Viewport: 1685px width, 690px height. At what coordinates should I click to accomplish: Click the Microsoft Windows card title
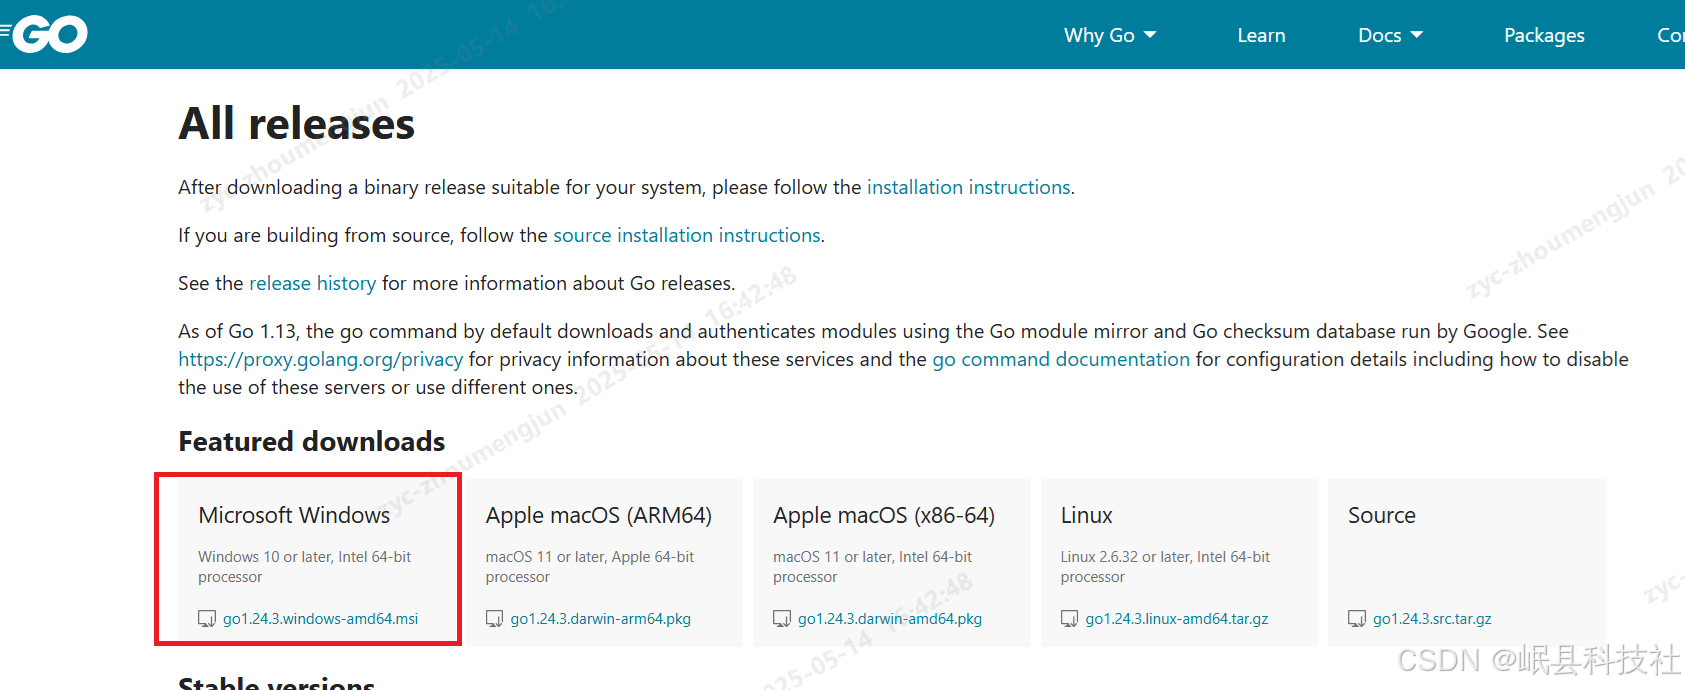pos(294,515)
